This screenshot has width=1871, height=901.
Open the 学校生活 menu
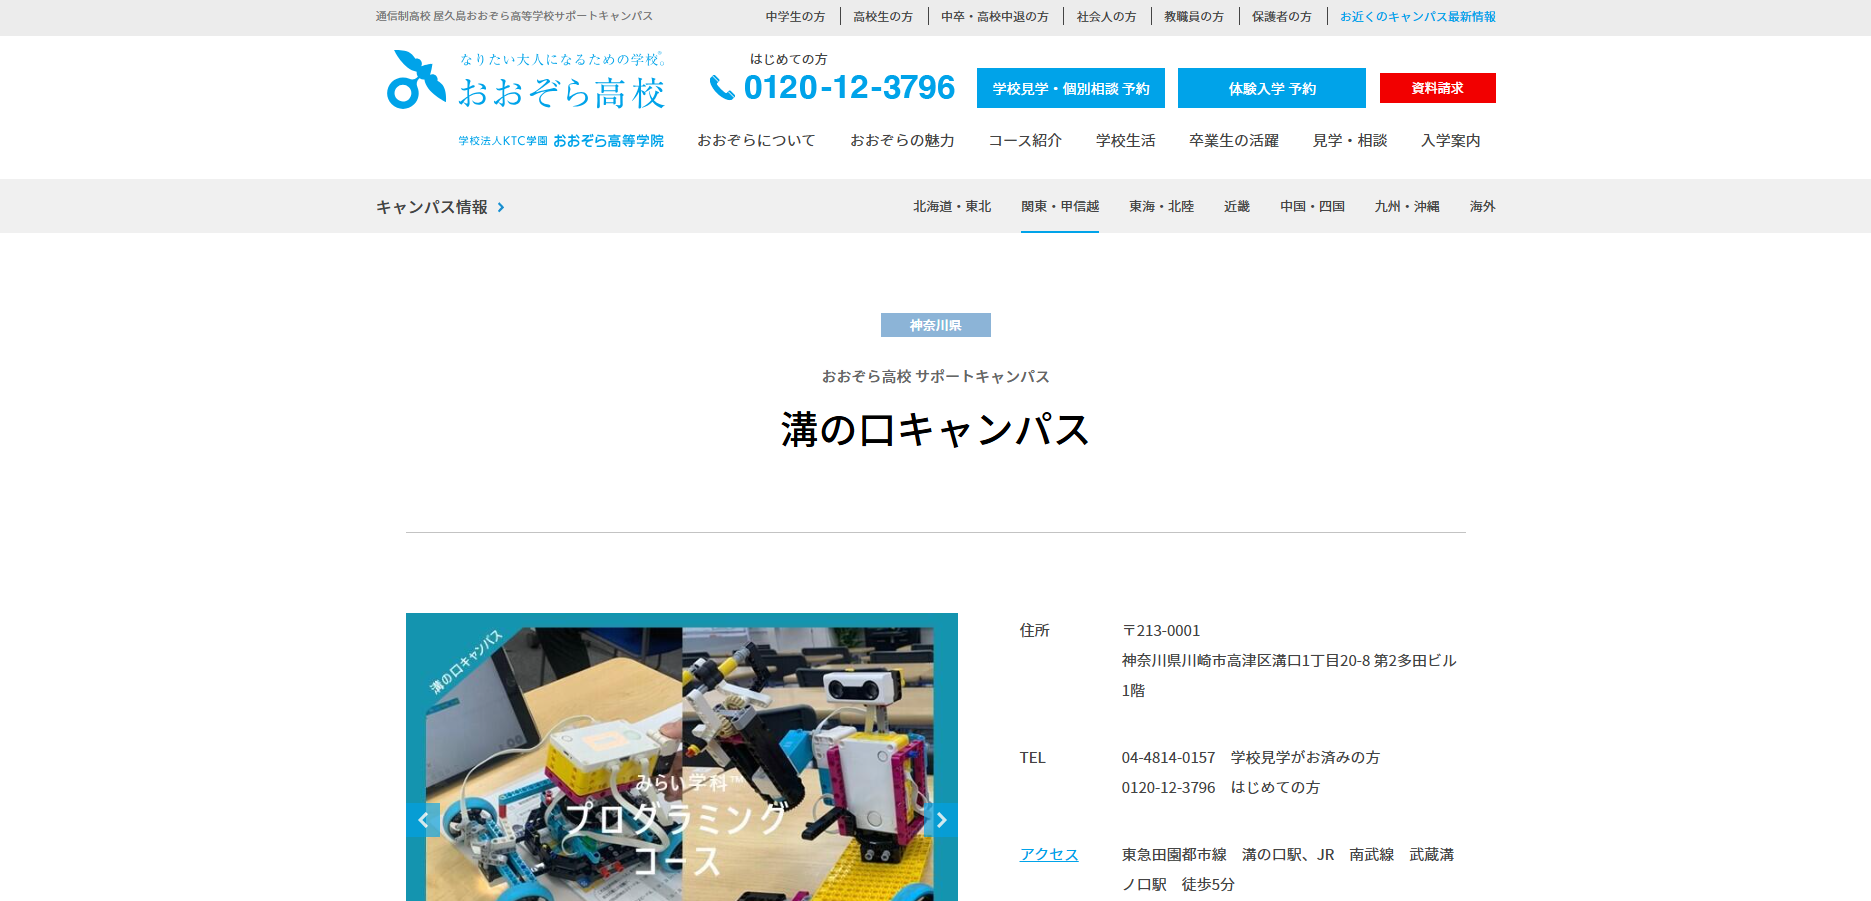[x=1126, y=140]
